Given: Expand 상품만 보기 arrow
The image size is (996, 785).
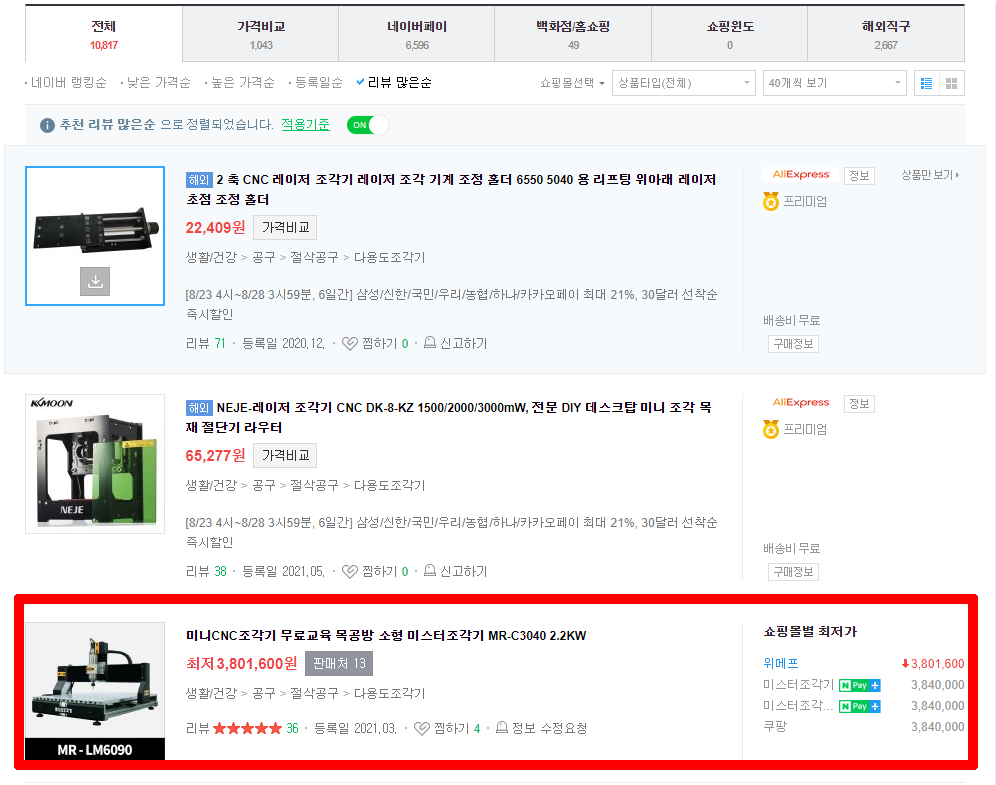Looking at the screenshot, I should (930, 175).
